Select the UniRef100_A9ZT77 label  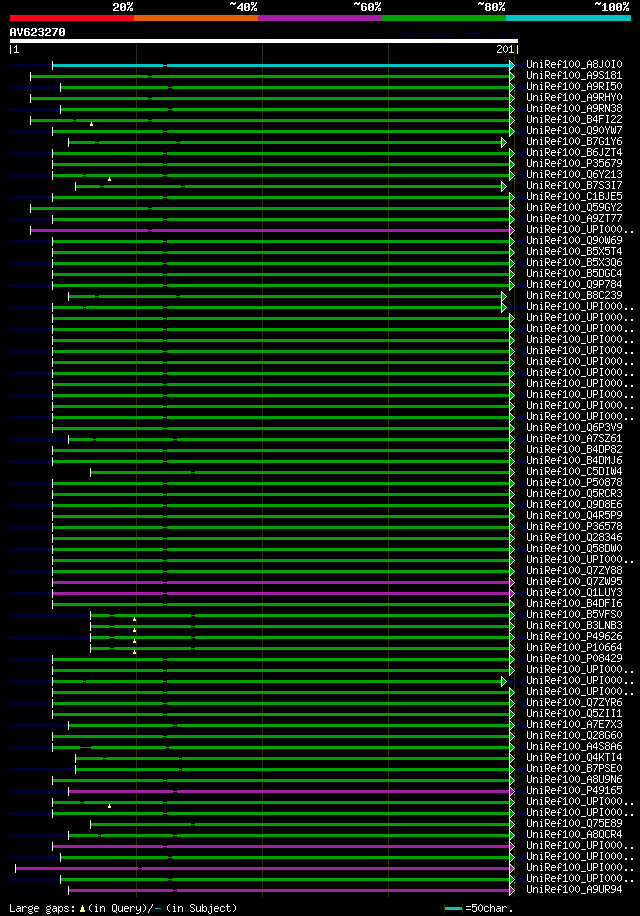click(574, 218)
